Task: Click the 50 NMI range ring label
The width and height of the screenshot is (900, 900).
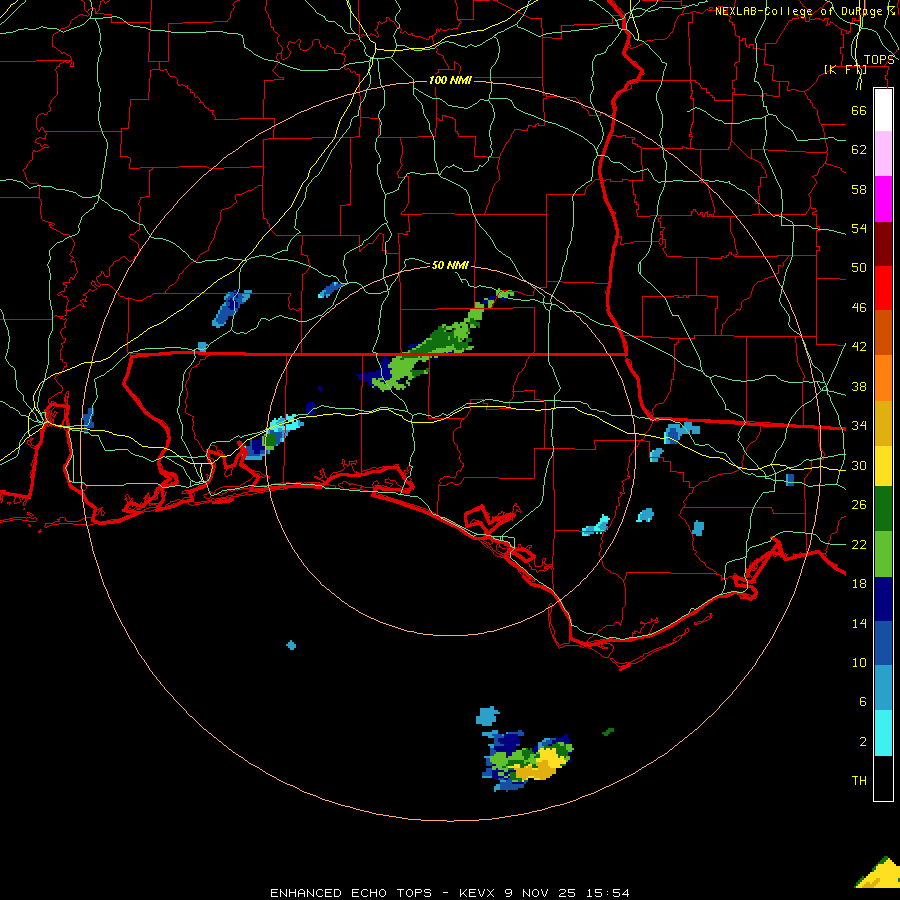Action: (x=450, y=265)
